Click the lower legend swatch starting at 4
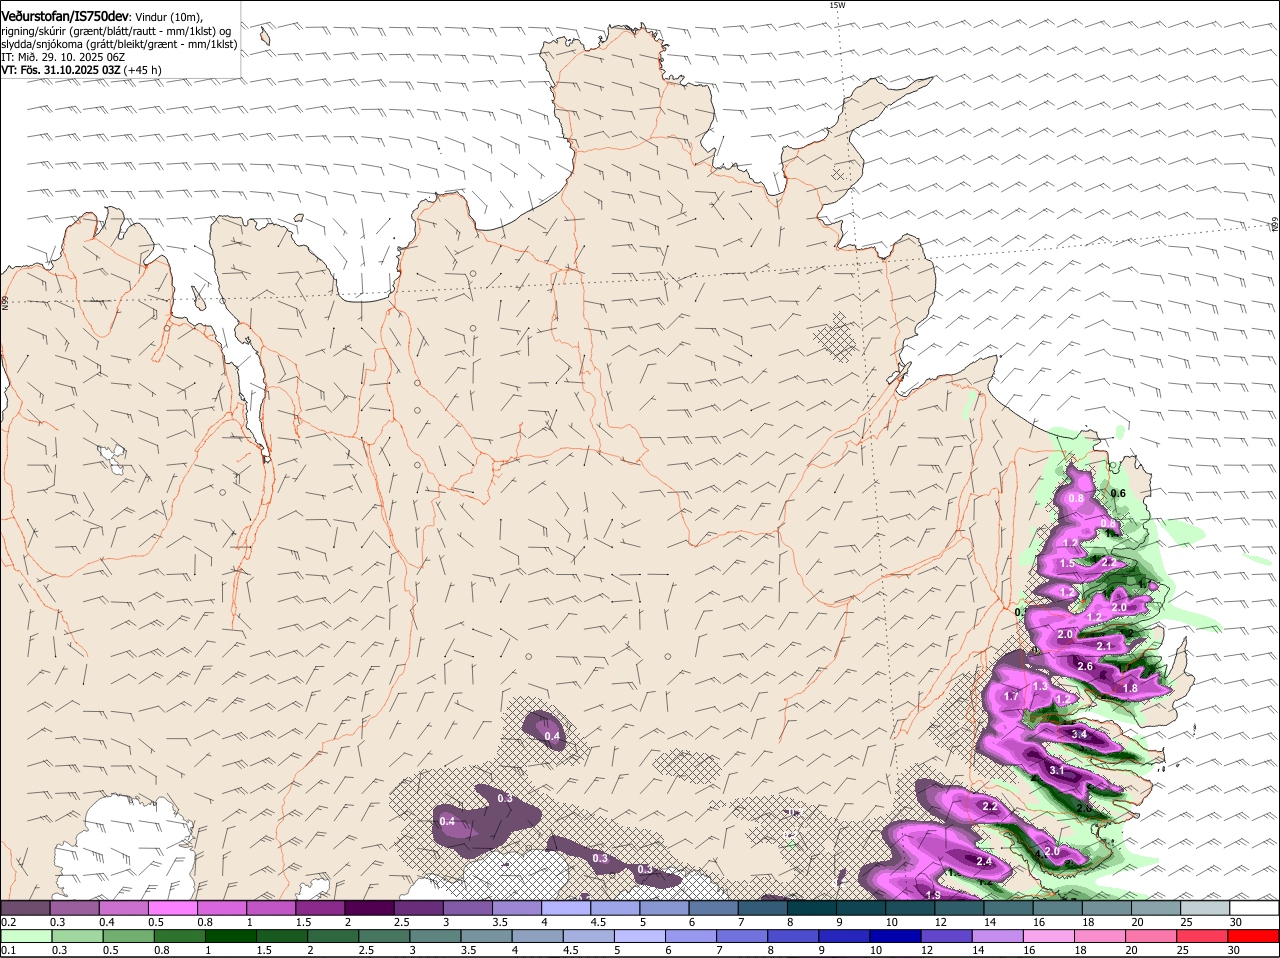 (538, 936)
